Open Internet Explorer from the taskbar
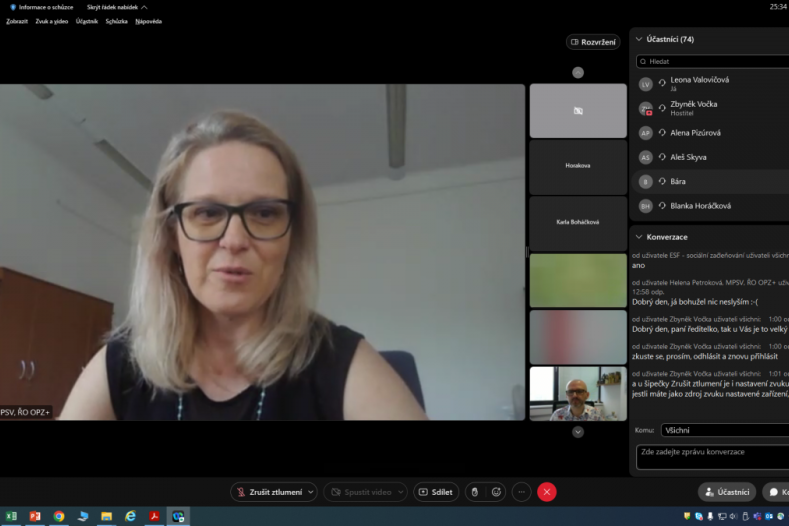This screenshot has width=789, height=526. [x=130, y=516]
